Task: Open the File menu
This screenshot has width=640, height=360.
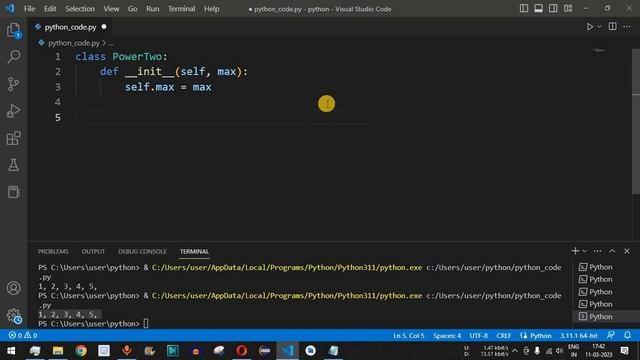Action: 29,9
